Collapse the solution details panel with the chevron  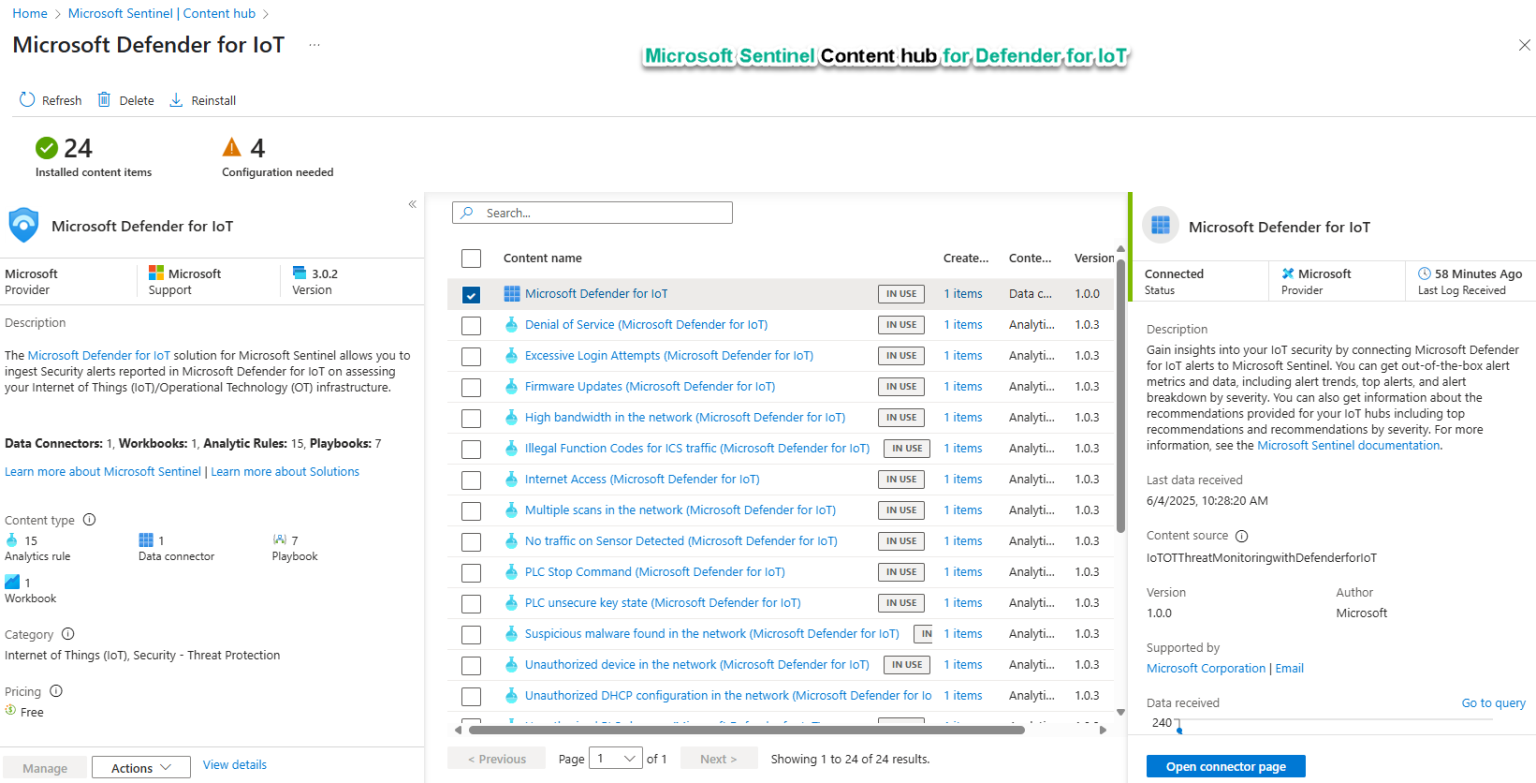coord(411,203)
